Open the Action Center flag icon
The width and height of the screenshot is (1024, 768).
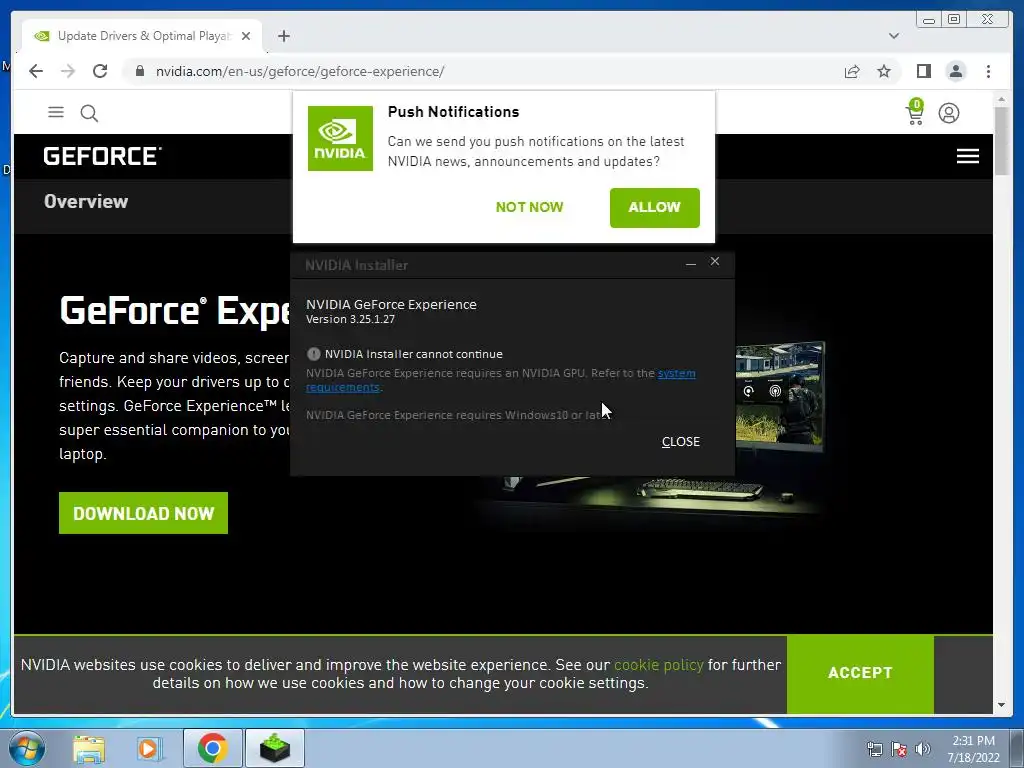click(899, 749)
